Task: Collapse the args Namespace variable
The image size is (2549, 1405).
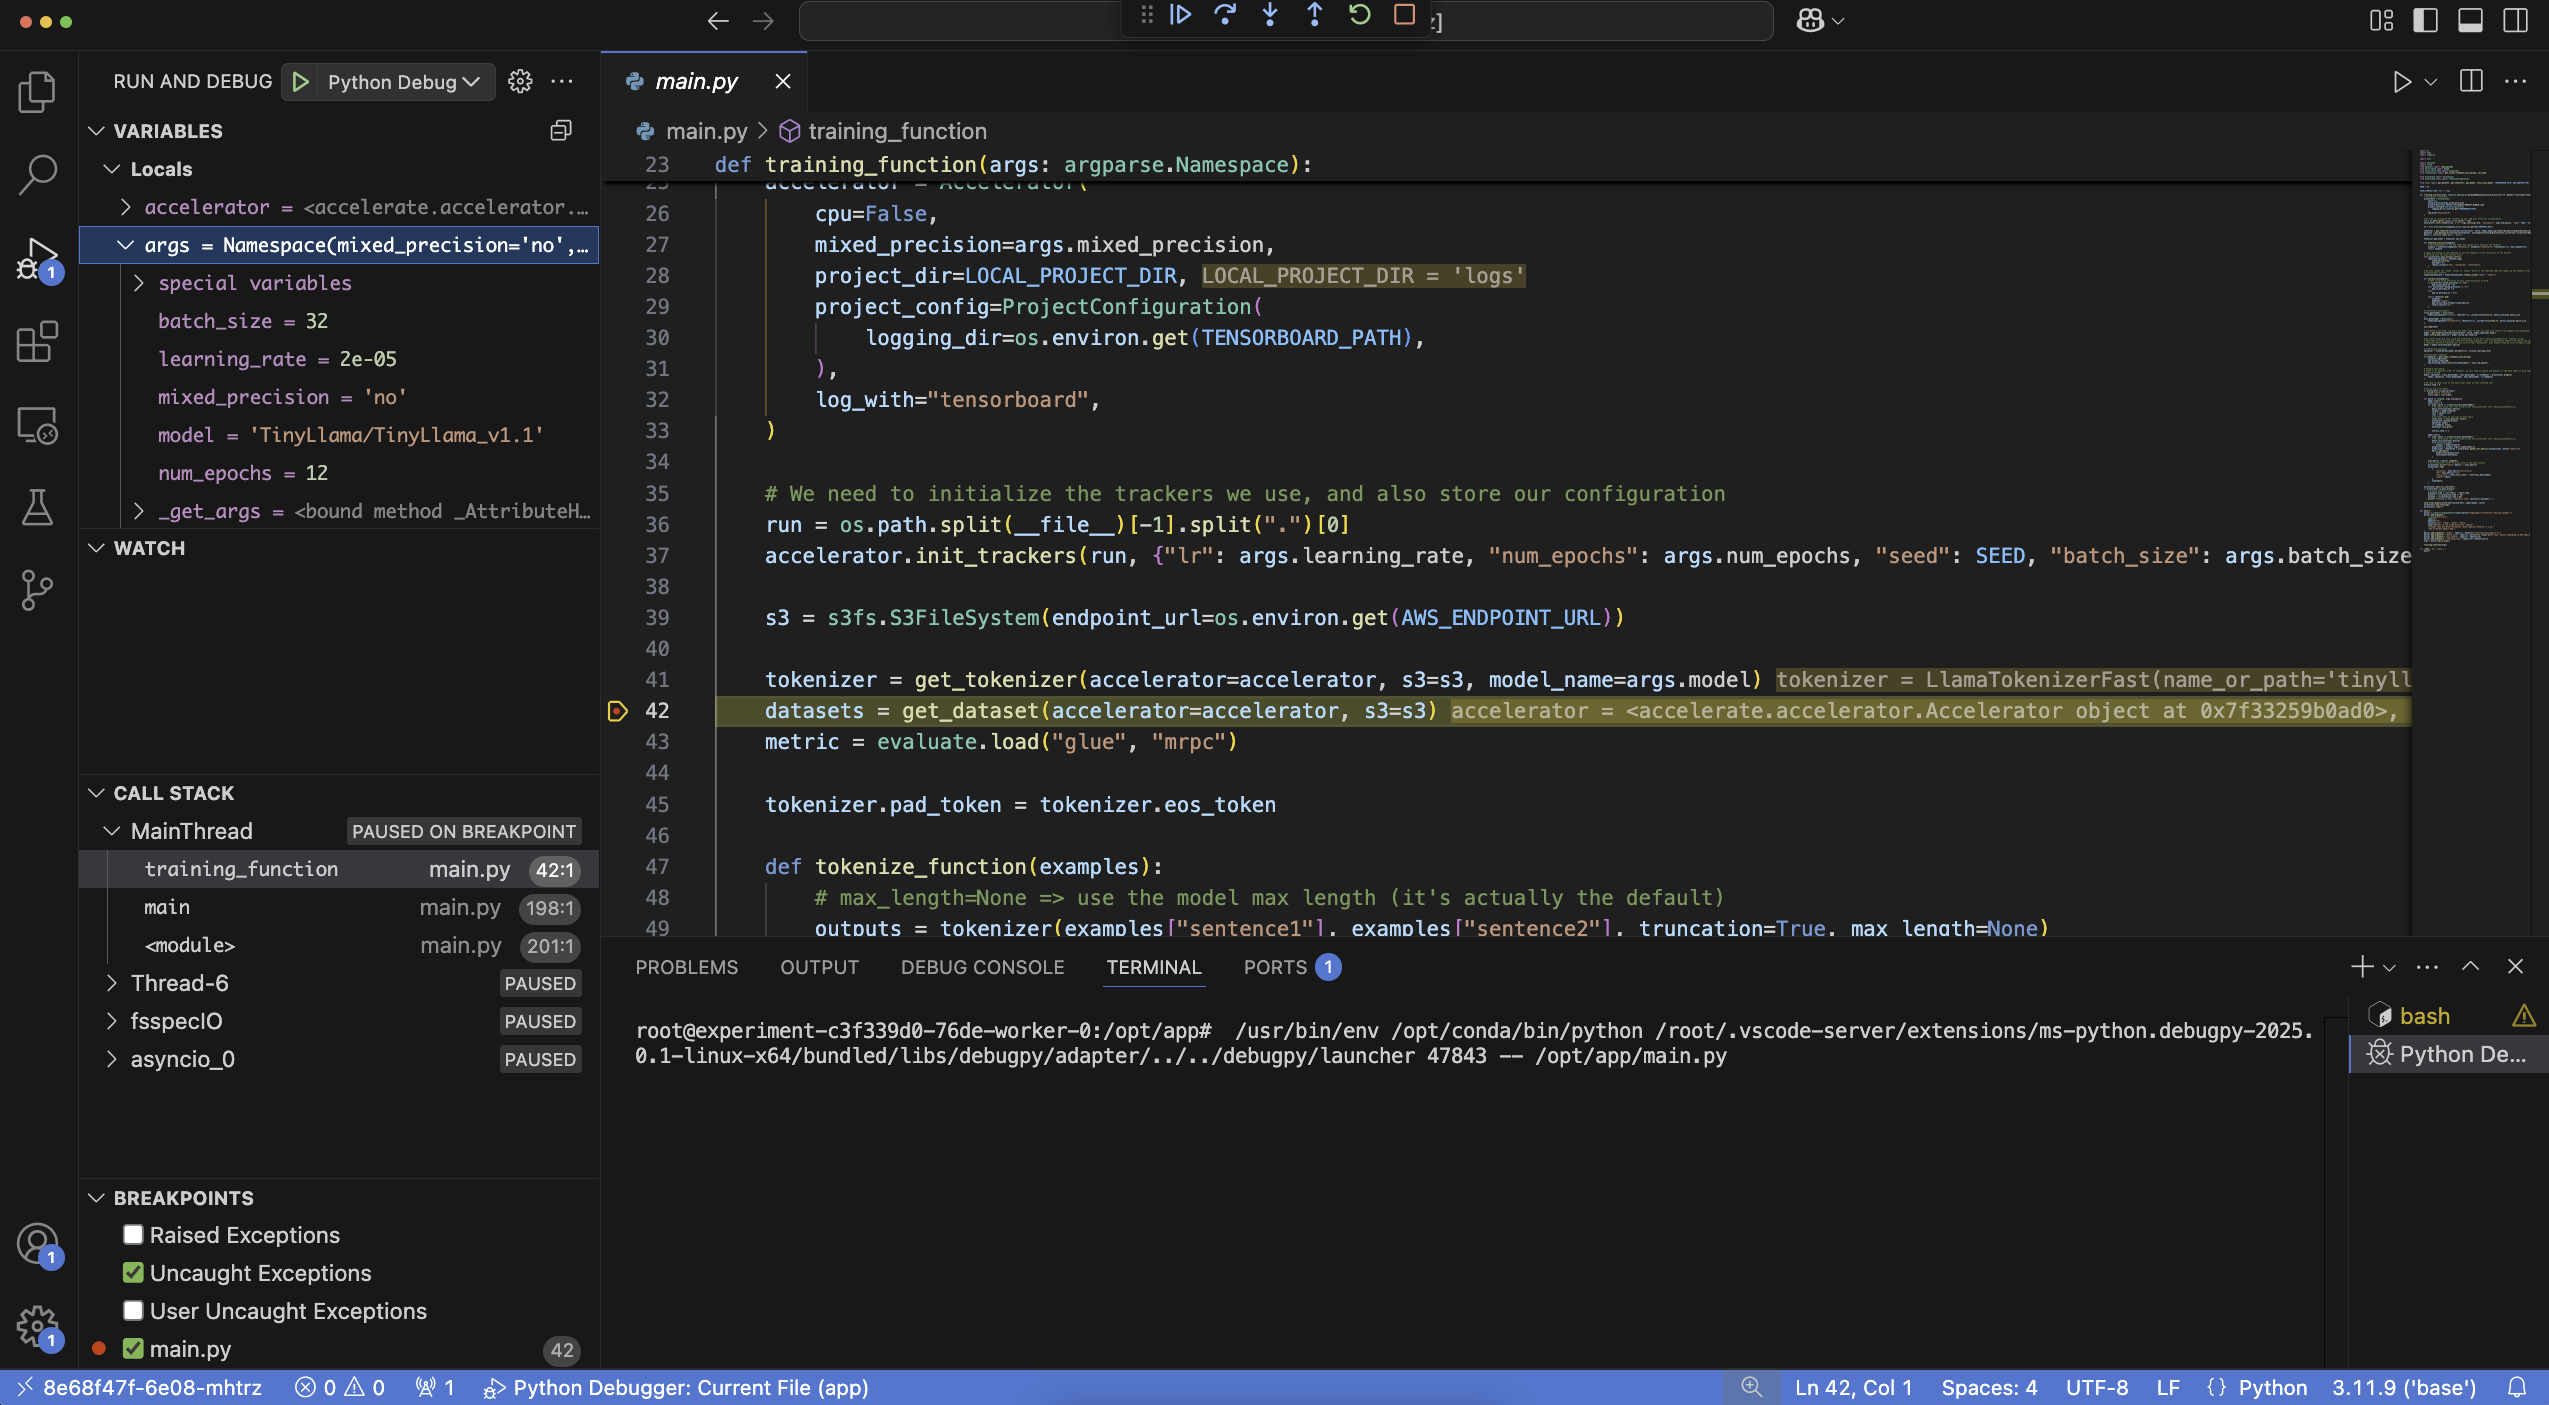Action: (126, 245)
